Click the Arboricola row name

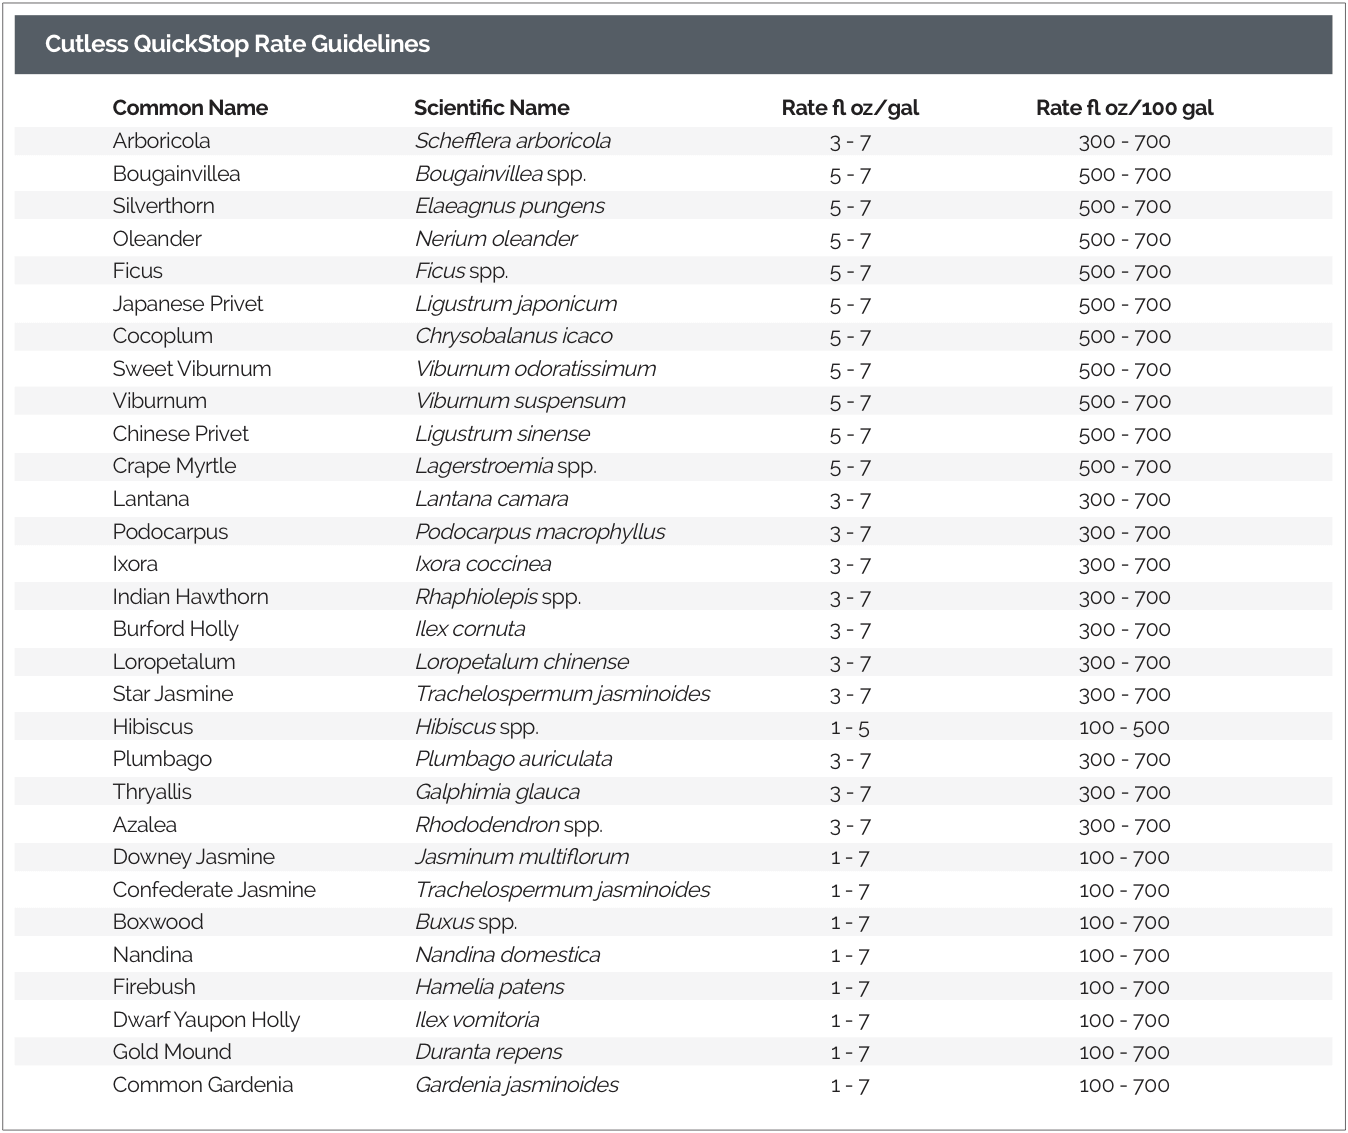point(161,141)
